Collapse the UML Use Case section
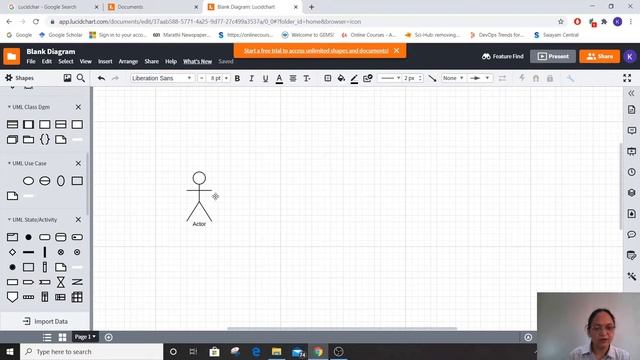 [9, 163]
